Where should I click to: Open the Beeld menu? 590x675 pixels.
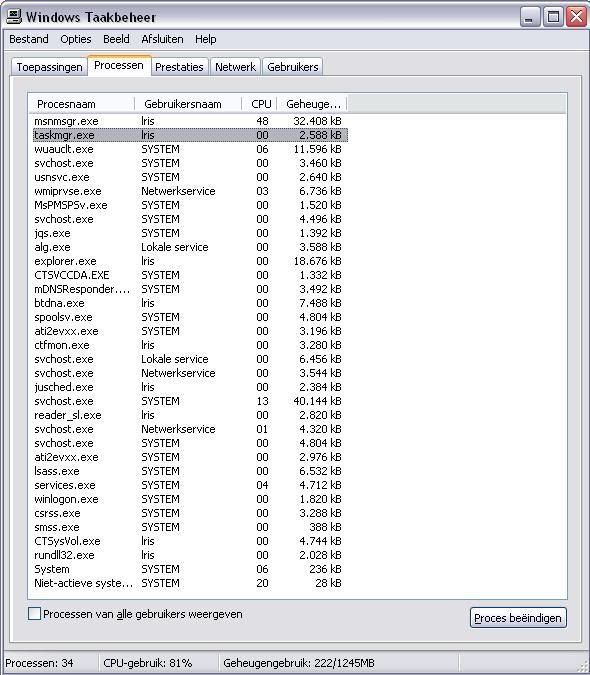[x=116, y=39]
